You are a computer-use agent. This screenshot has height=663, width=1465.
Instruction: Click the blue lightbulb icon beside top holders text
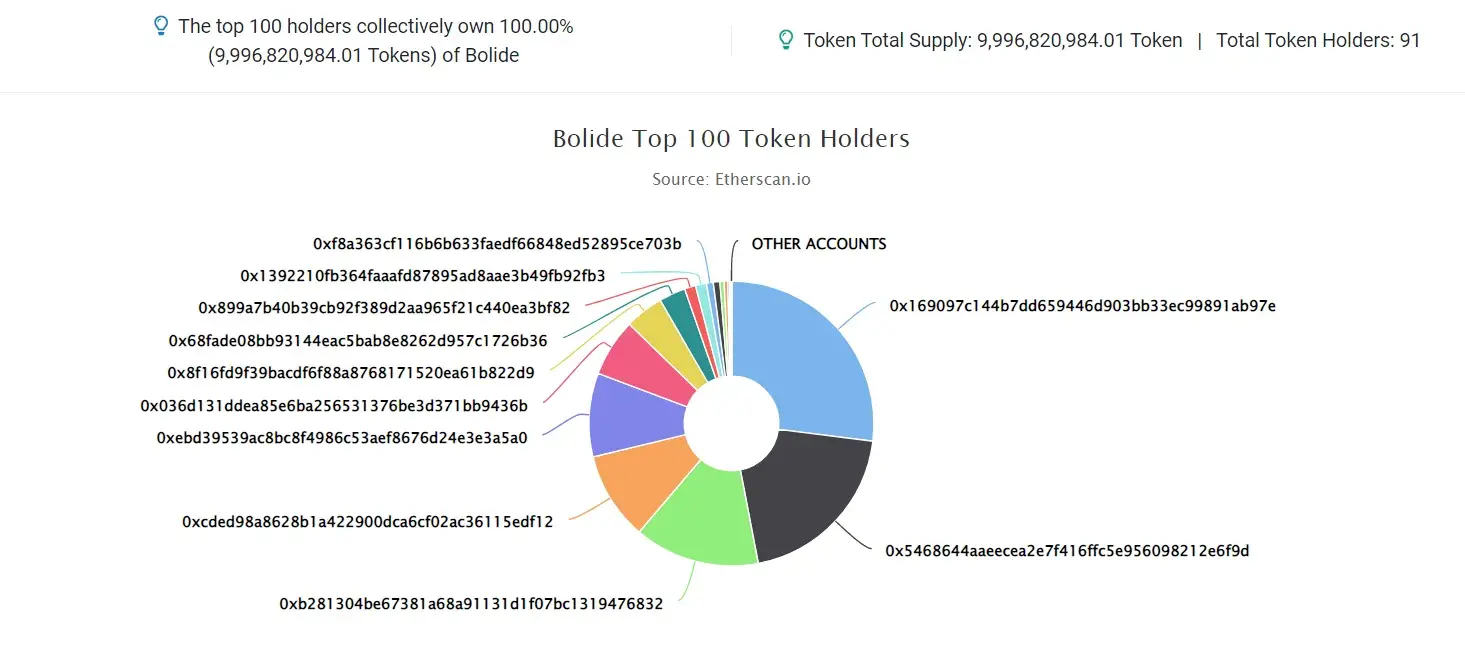coord(160,26)
